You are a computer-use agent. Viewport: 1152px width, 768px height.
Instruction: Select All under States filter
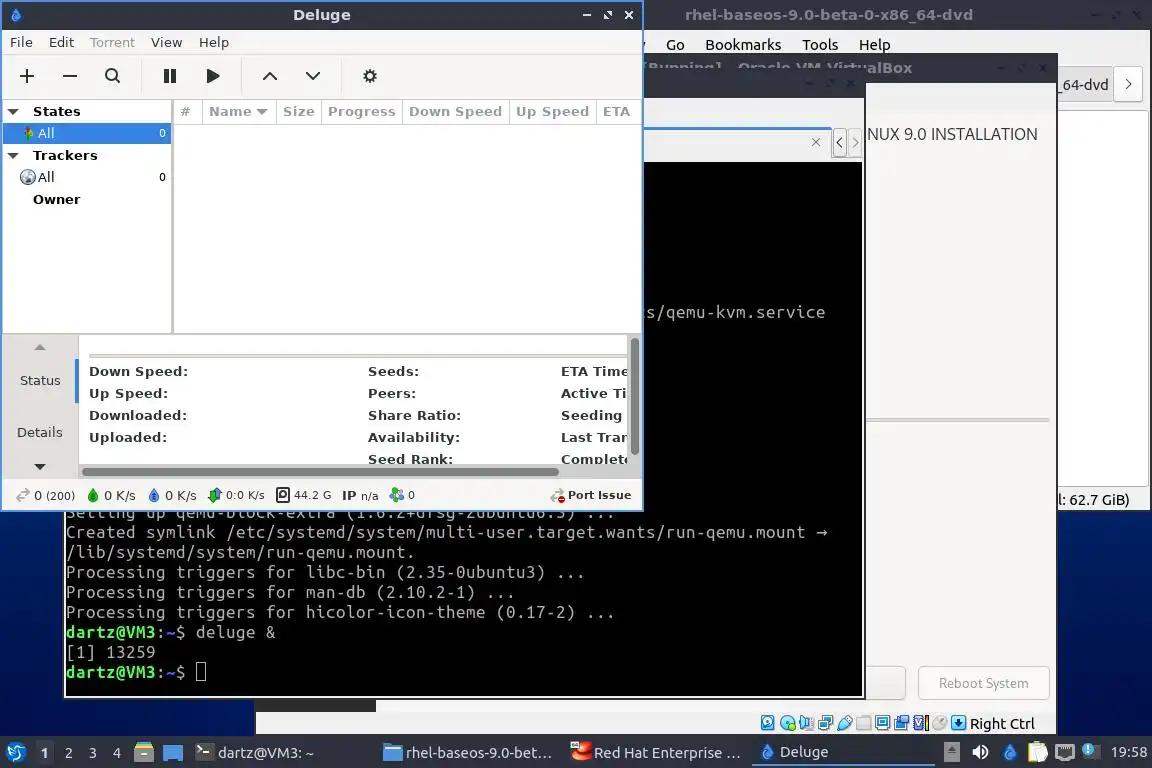[87, 133]
